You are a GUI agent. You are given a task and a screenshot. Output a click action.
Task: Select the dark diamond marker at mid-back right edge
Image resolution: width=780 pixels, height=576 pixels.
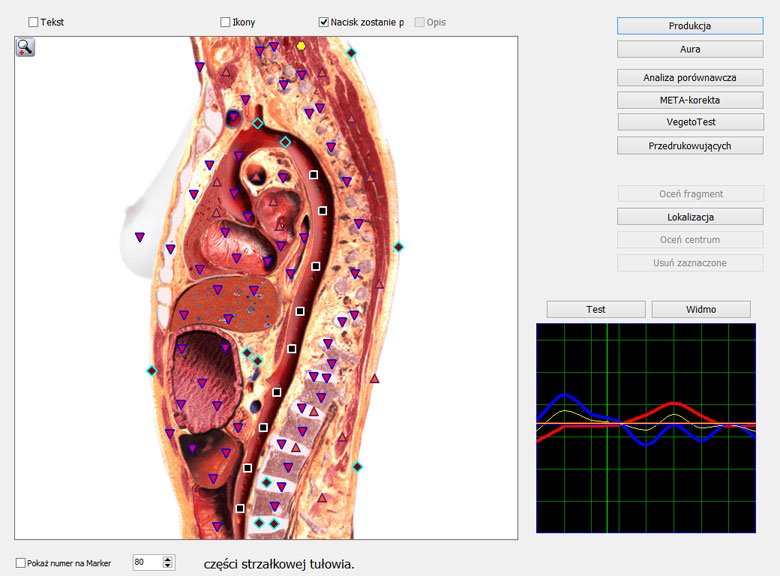[398, 247]
